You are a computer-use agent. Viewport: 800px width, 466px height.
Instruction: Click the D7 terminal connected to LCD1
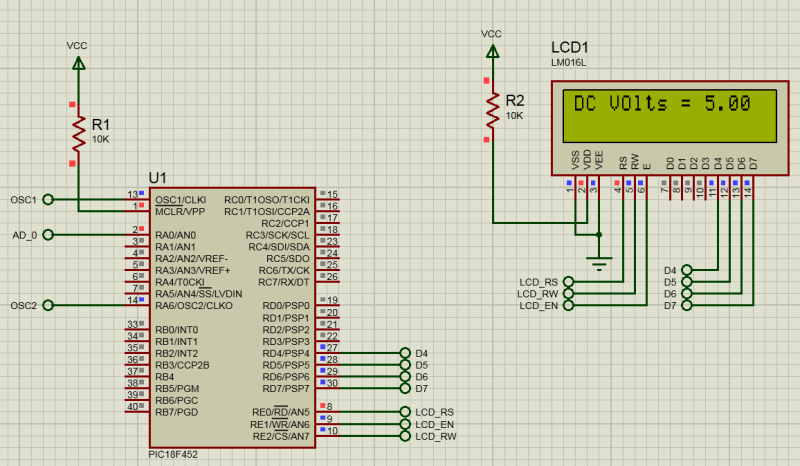point(687,305)
